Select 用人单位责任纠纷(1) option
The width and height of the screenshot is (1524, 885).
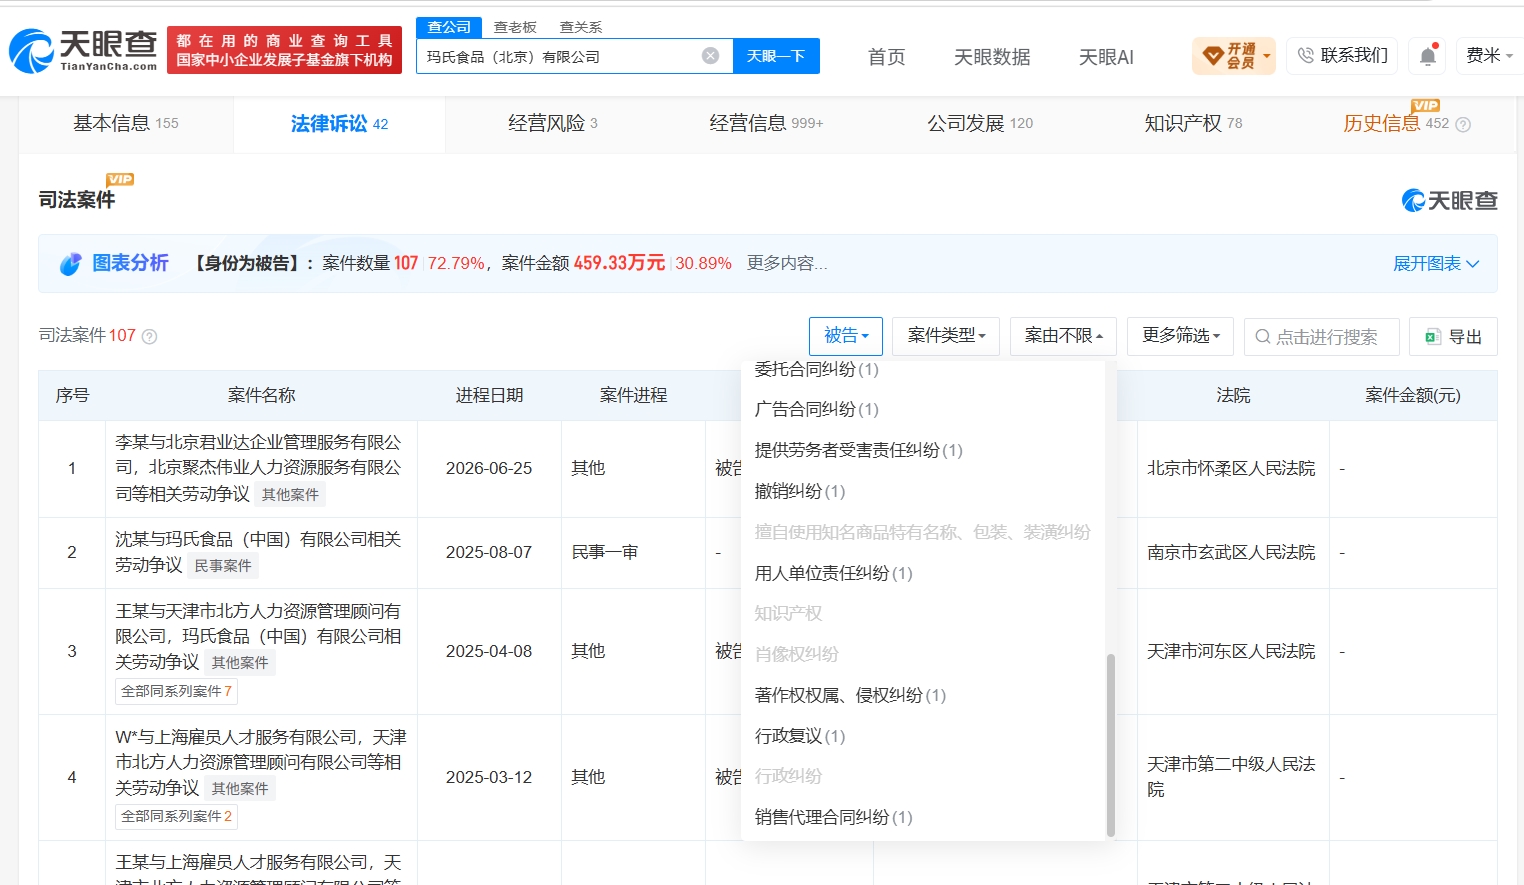coord(833,573)
